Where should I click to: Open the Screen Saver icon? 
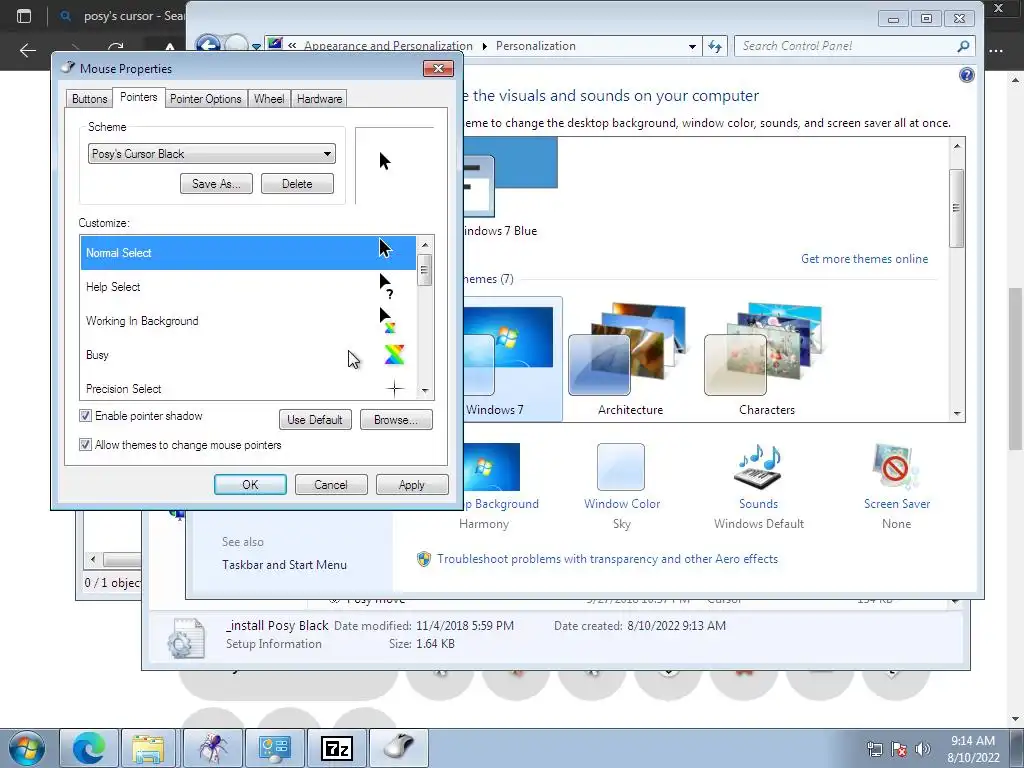tap(895, 466)
